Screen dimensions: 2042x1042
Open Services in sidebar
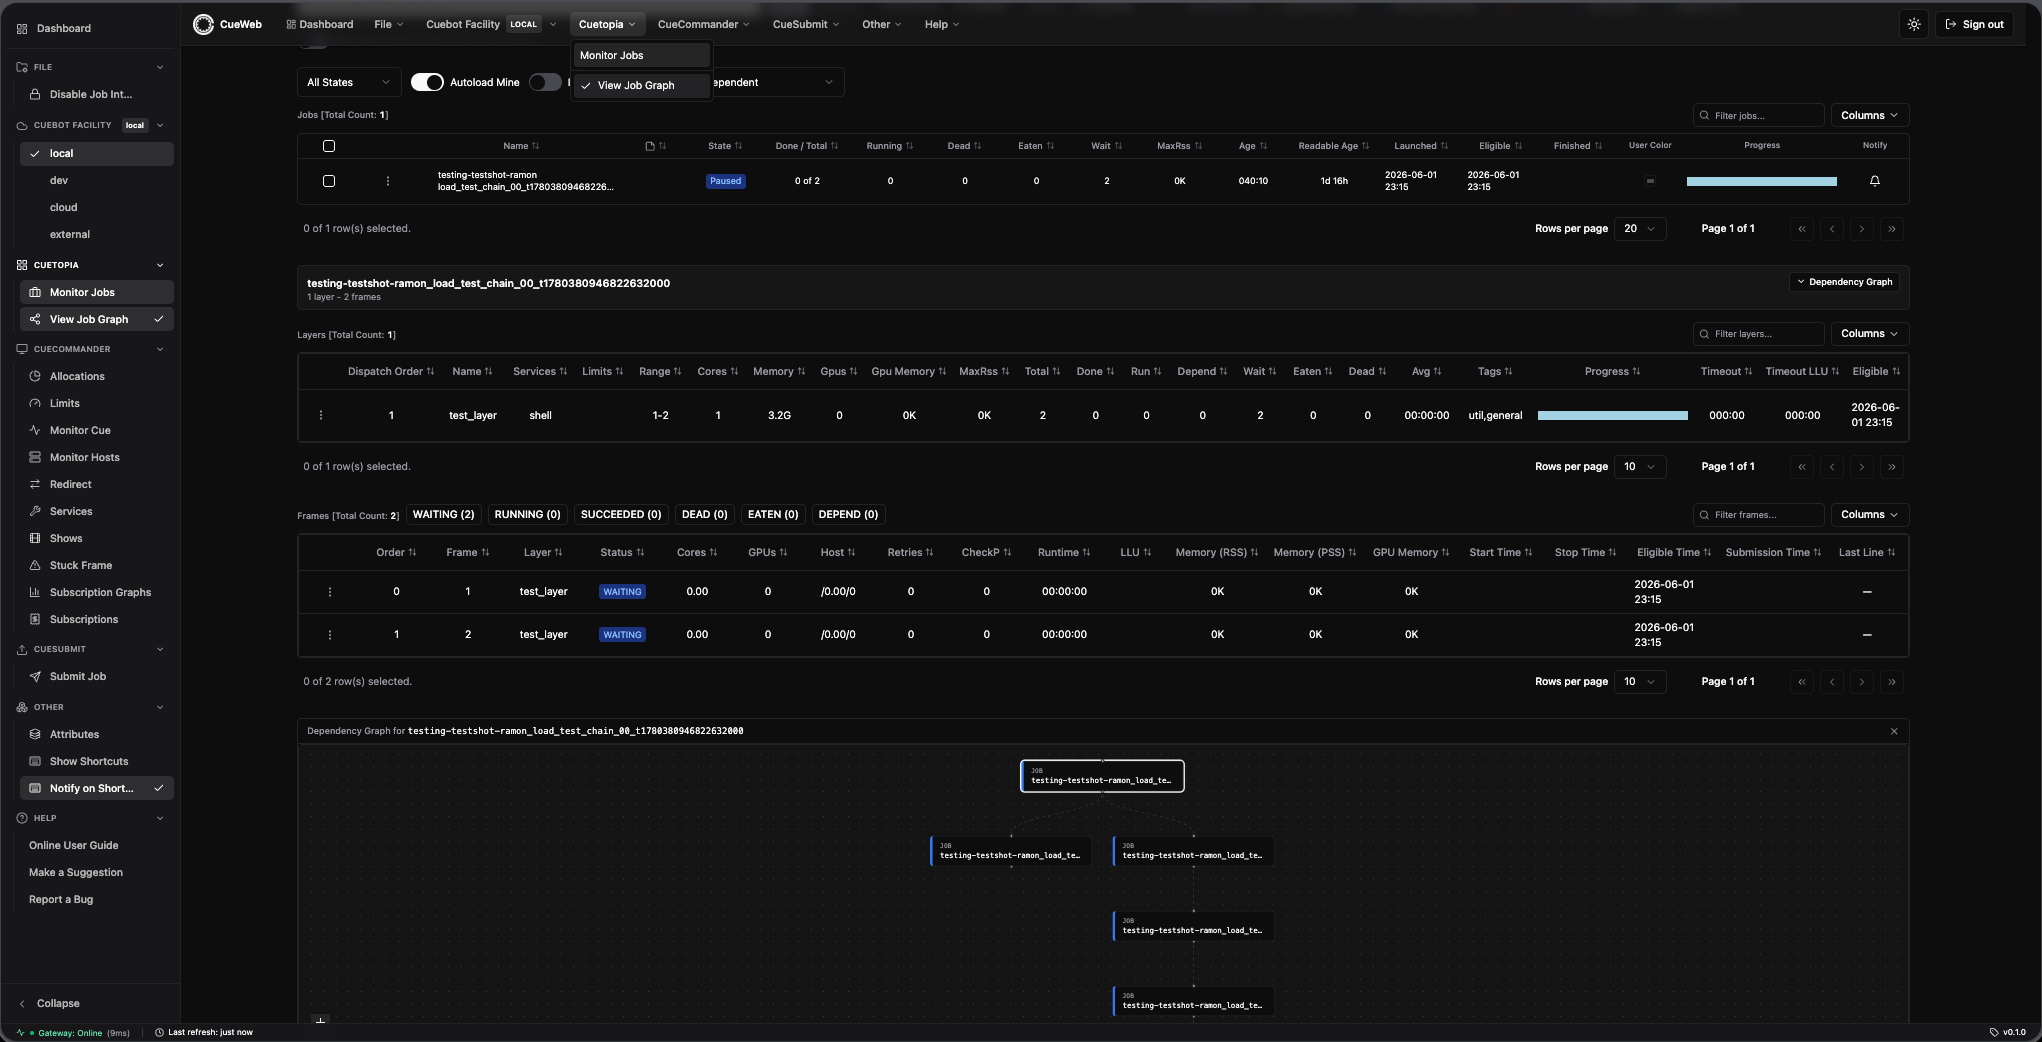coord(96,511)
